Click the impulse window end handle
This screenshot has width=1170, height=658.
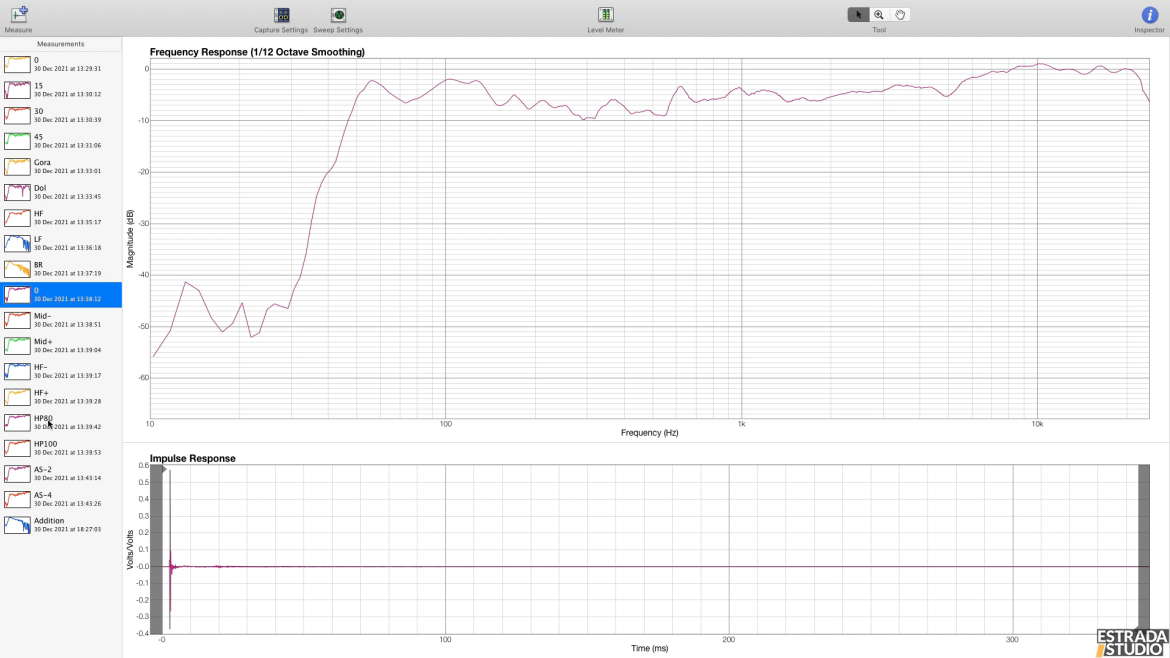pyautogui.click(x=1143, y=549)
